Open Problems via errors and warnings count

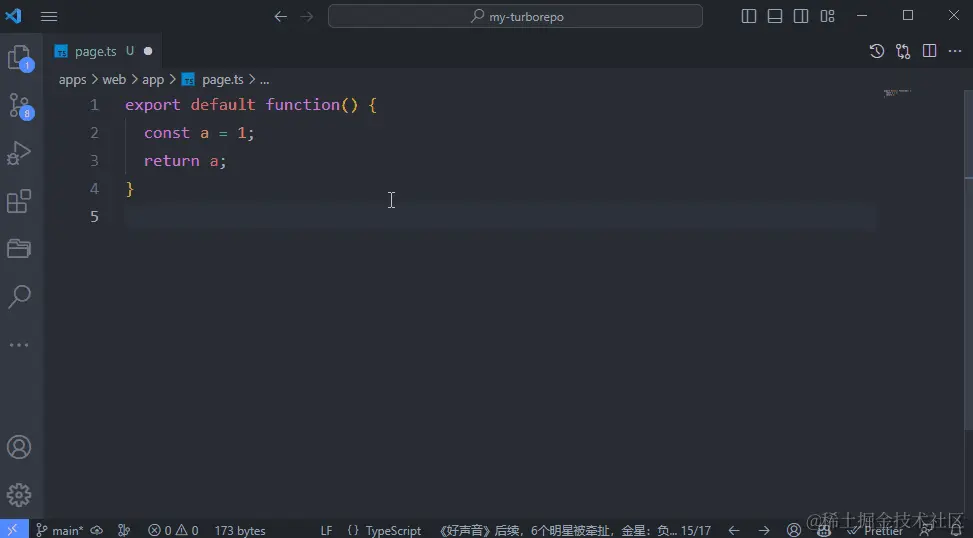[173, 531]
